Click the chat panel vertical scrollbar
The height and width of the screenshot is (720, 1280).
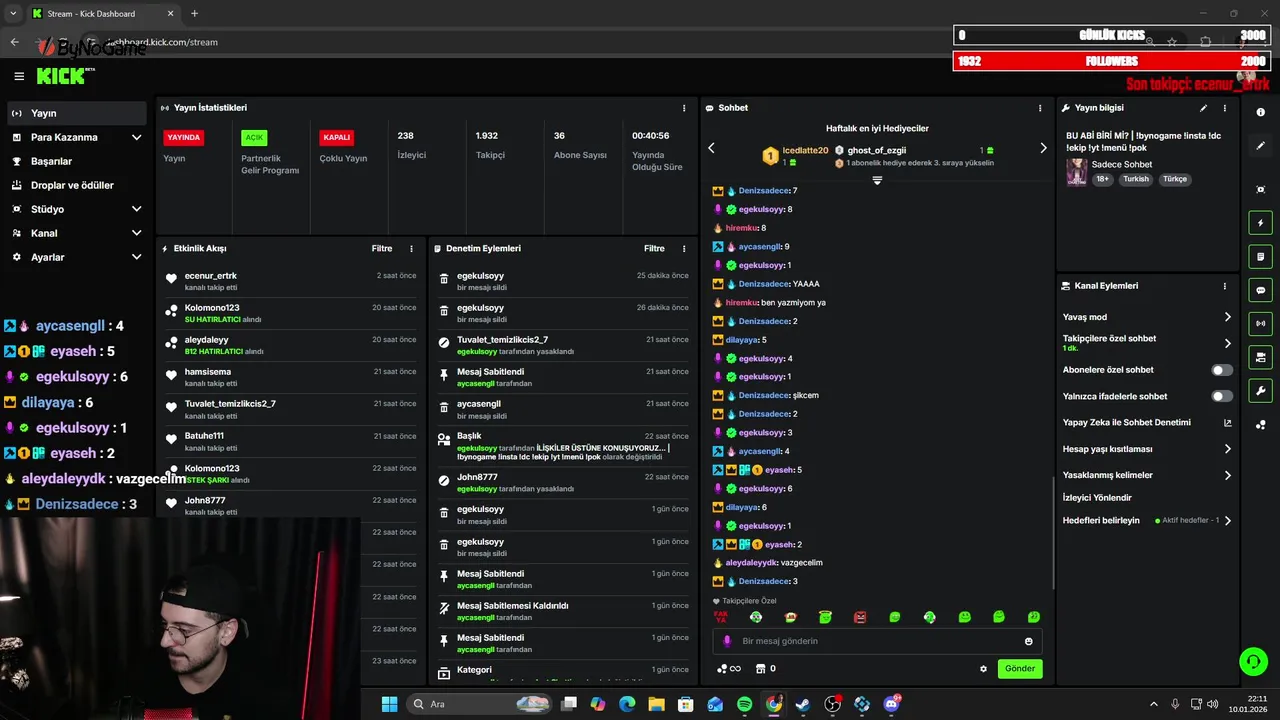click(1052, 535)
